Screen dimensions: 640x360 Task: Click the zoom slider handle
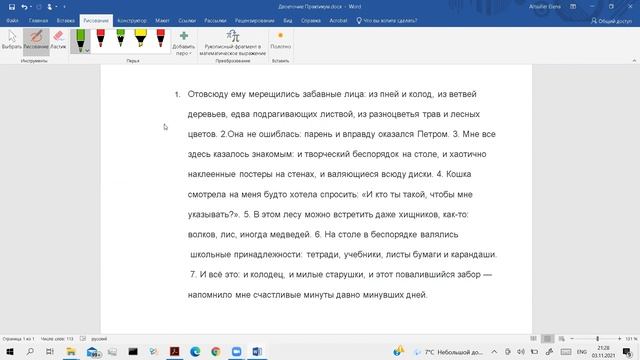tap(598, 339)
